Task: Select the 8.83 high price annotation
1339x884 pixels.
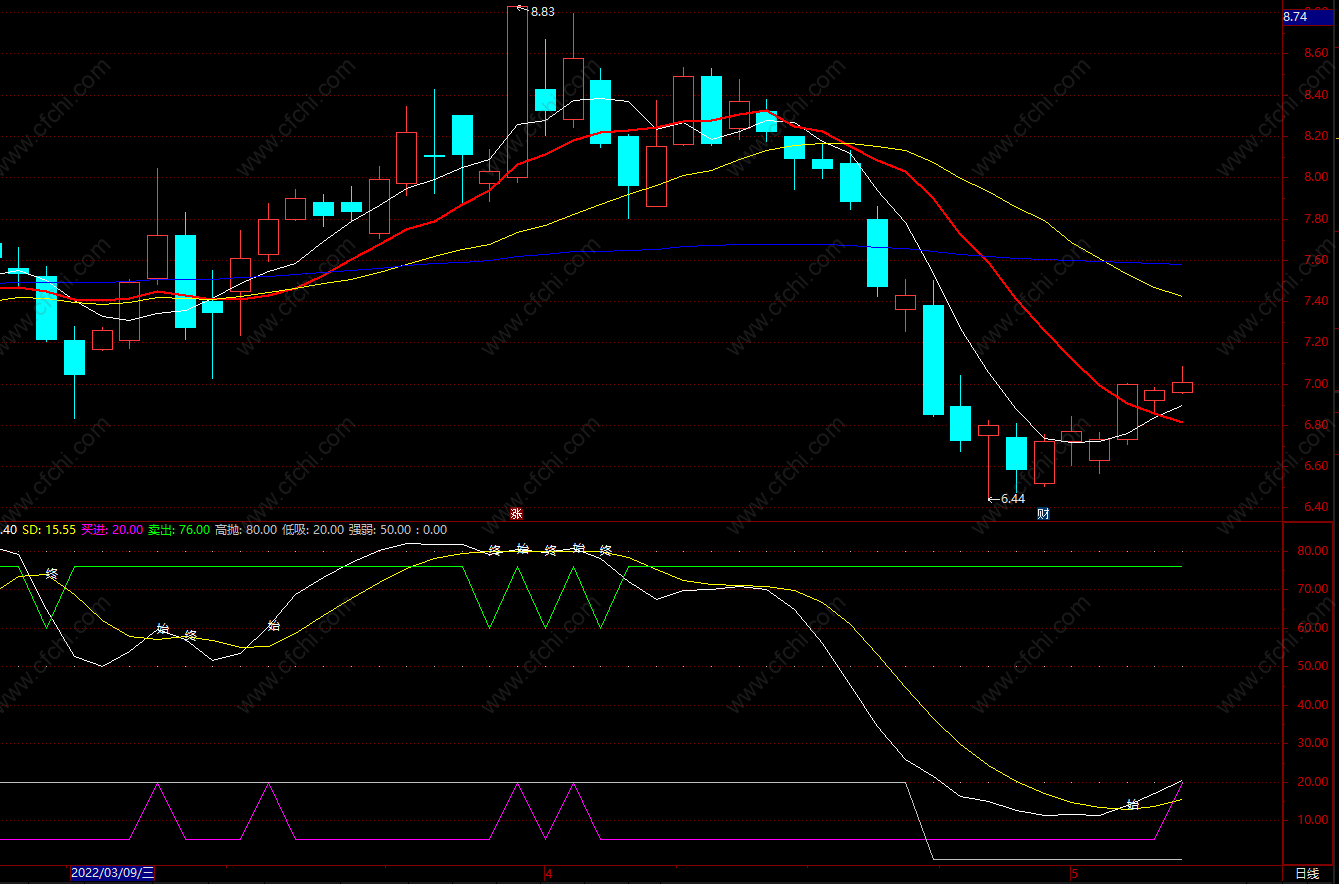Action: pos(542,12)
